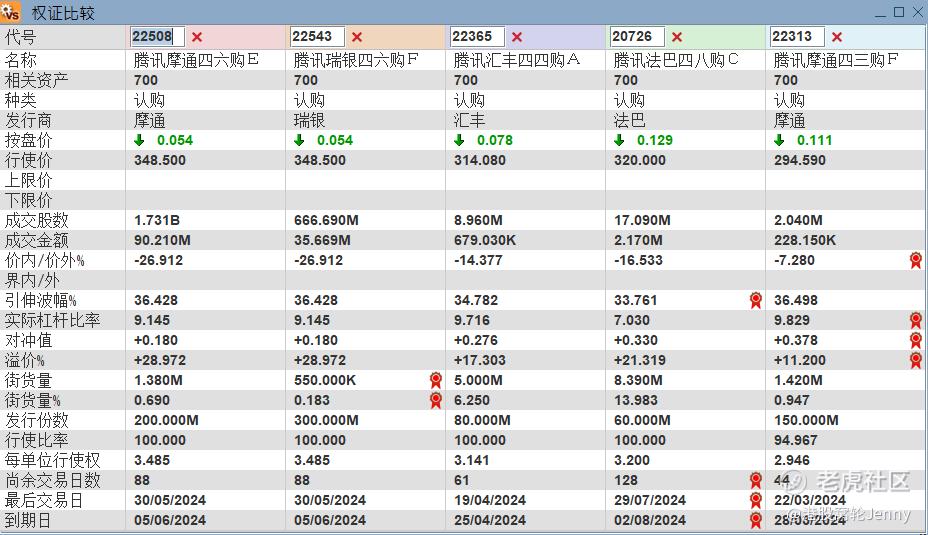Click the red award badge in 价内/价外% row
This screenshot has width=928, height=535.
coord(916,260)
